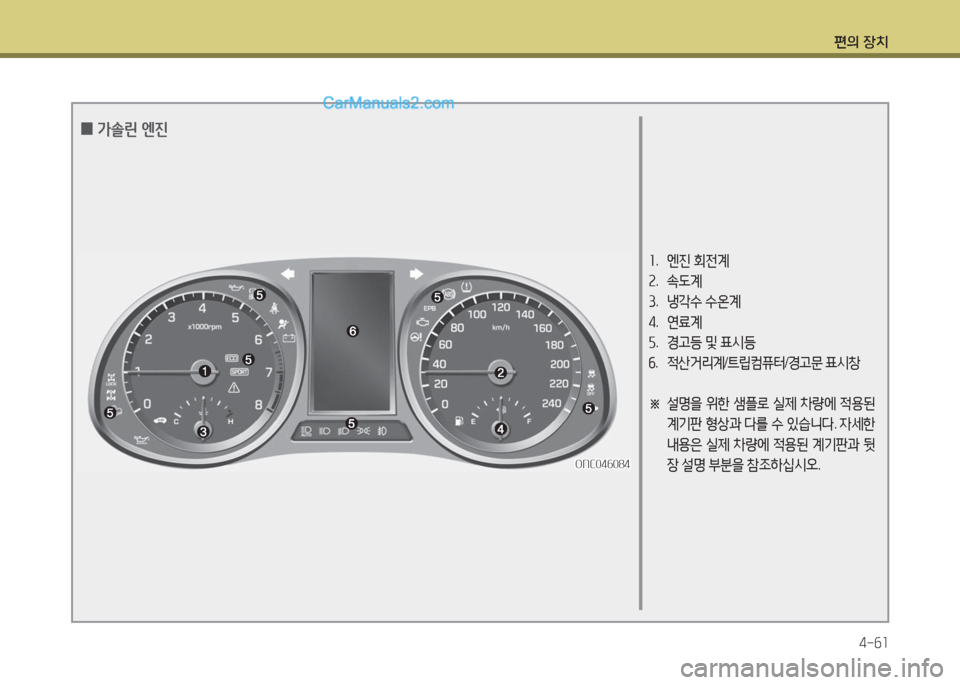Click the 'x1000rpm' label on the tachometer
The height and width of the screenshot is (685, 960).
click(x=205, y=327)
